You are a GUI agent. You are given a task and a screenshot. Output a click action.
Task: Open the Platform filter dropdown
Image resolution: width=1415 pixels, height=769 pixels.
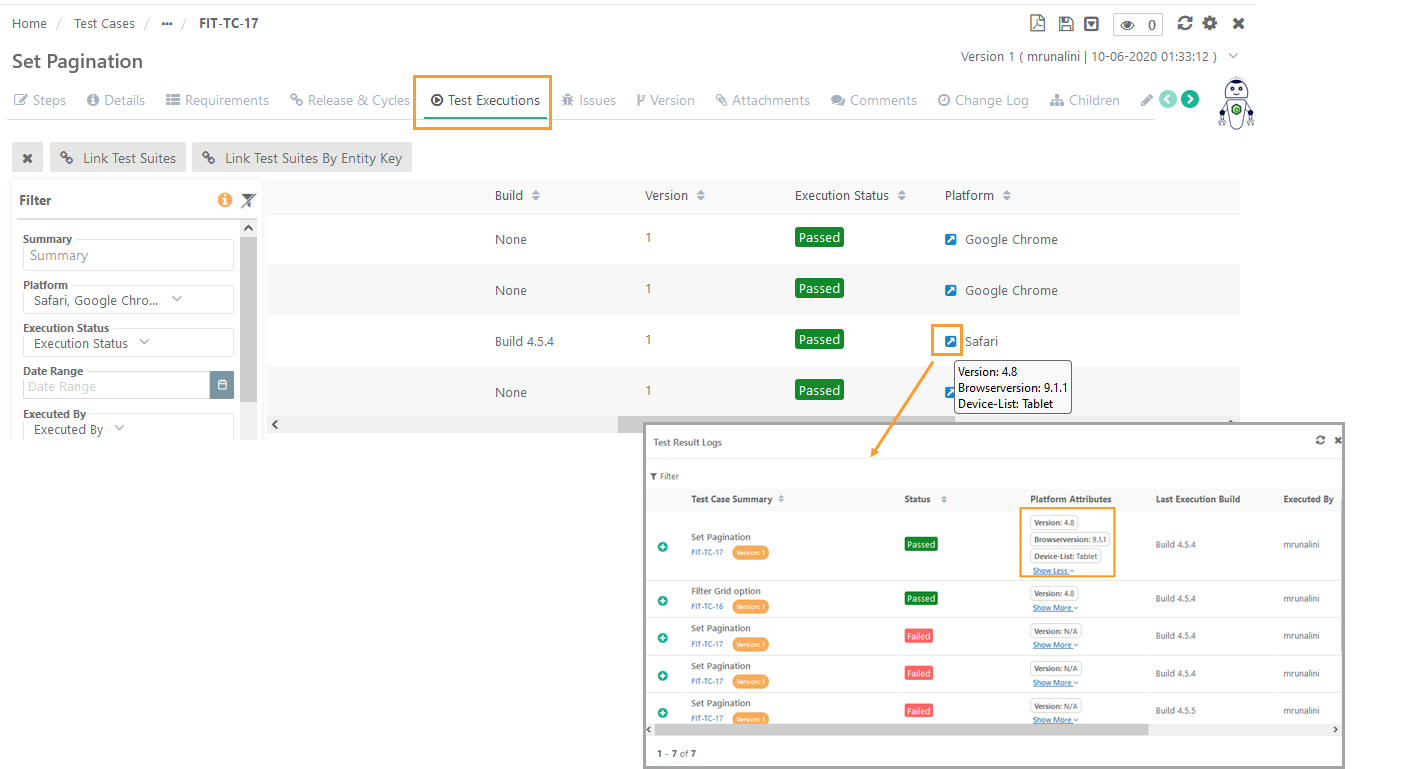(128, 300)
